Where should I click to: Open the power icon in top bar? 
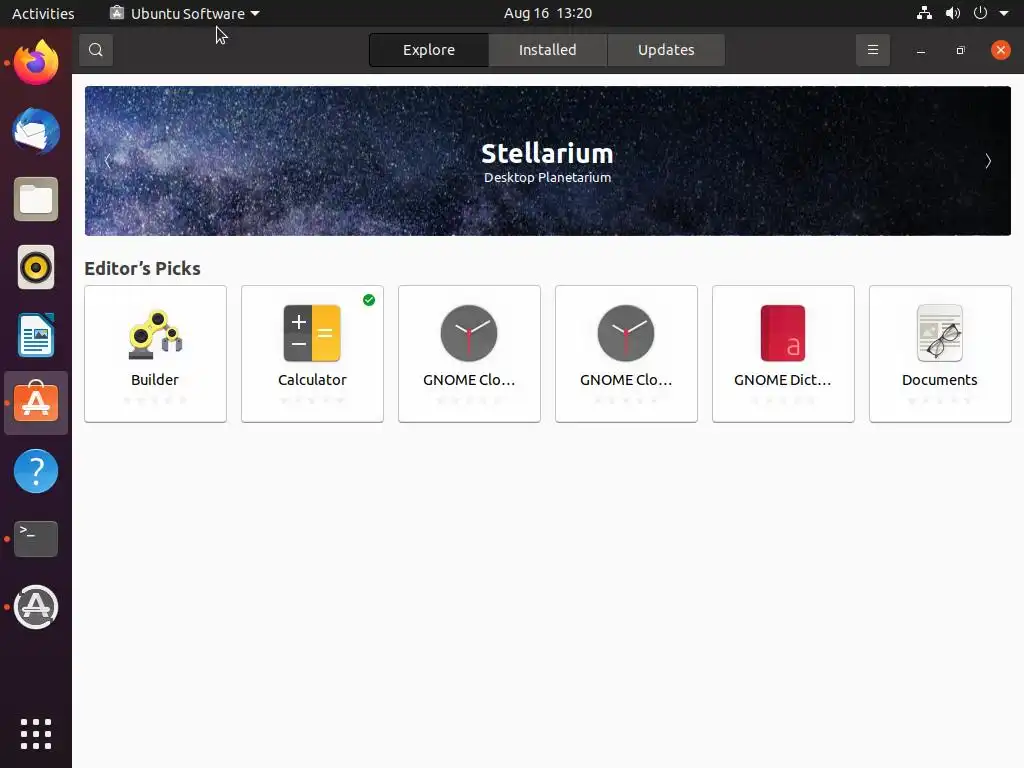tap(980, 13)
